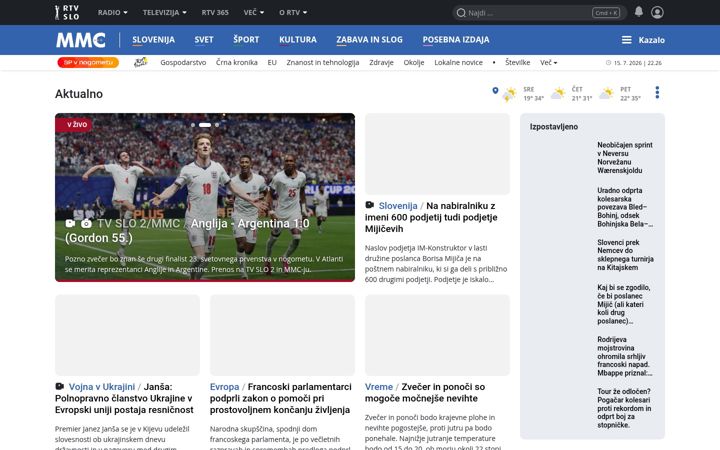Expand the top bar VEČ dropdown
This screenshot has height=450, width=720.
pyautogui.click(x=254, y=12)
